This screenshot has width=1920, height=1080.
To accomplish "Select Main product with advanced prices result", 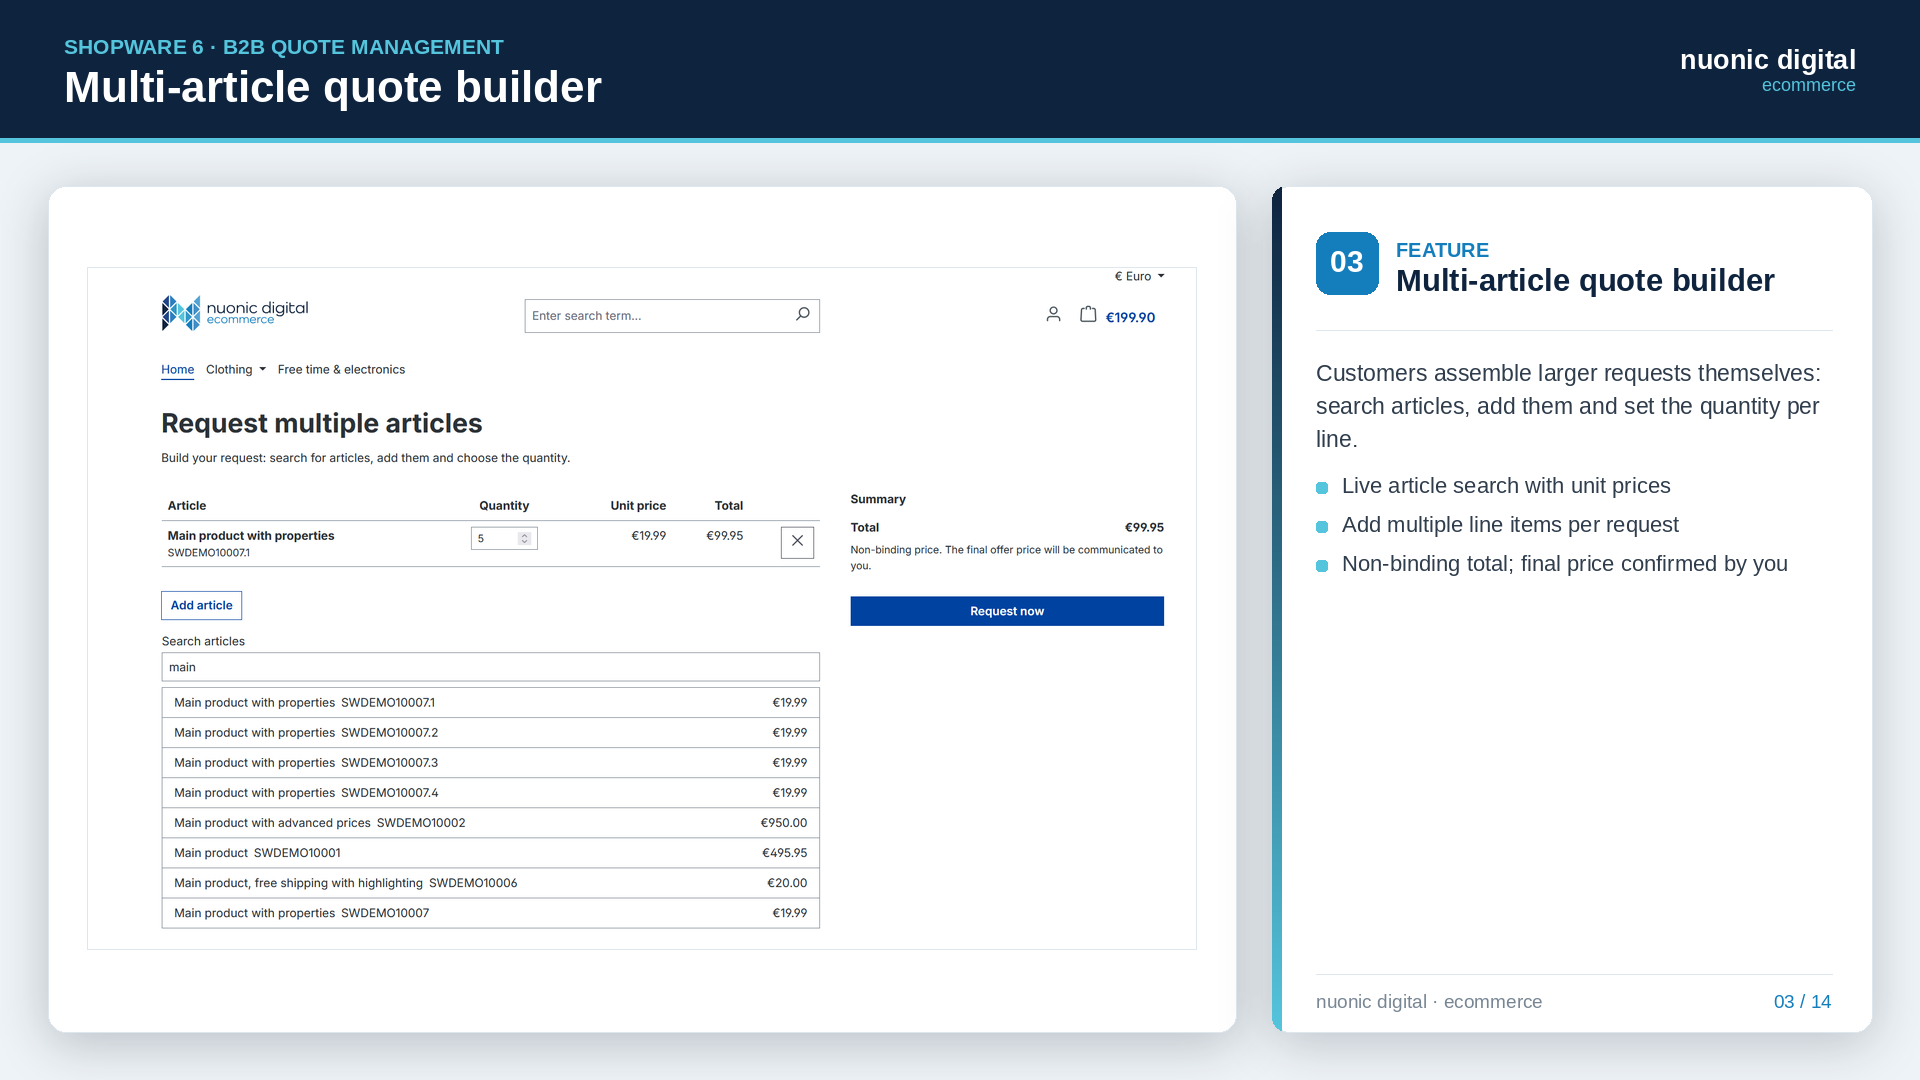I will click(490, 823).
